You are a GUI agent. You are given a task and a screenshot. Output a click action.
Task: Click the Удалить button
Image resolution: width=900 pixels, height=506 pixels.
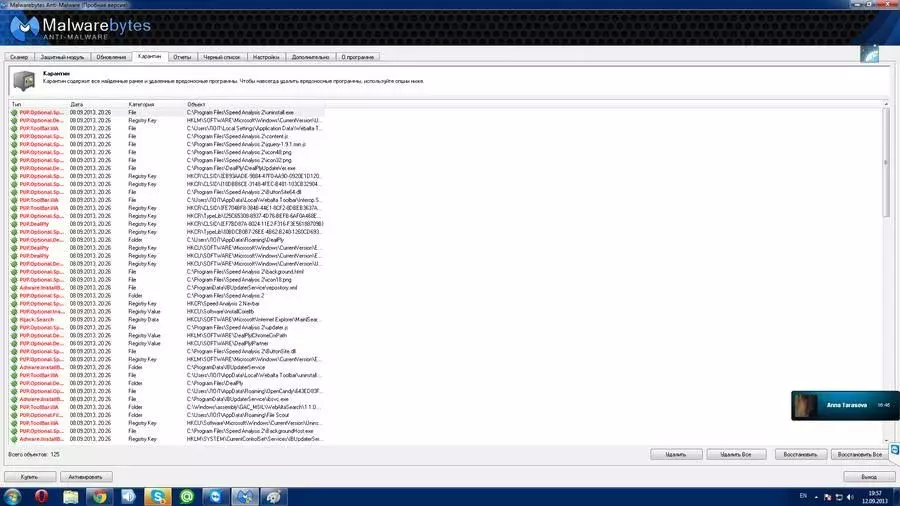tap(676, 454)
